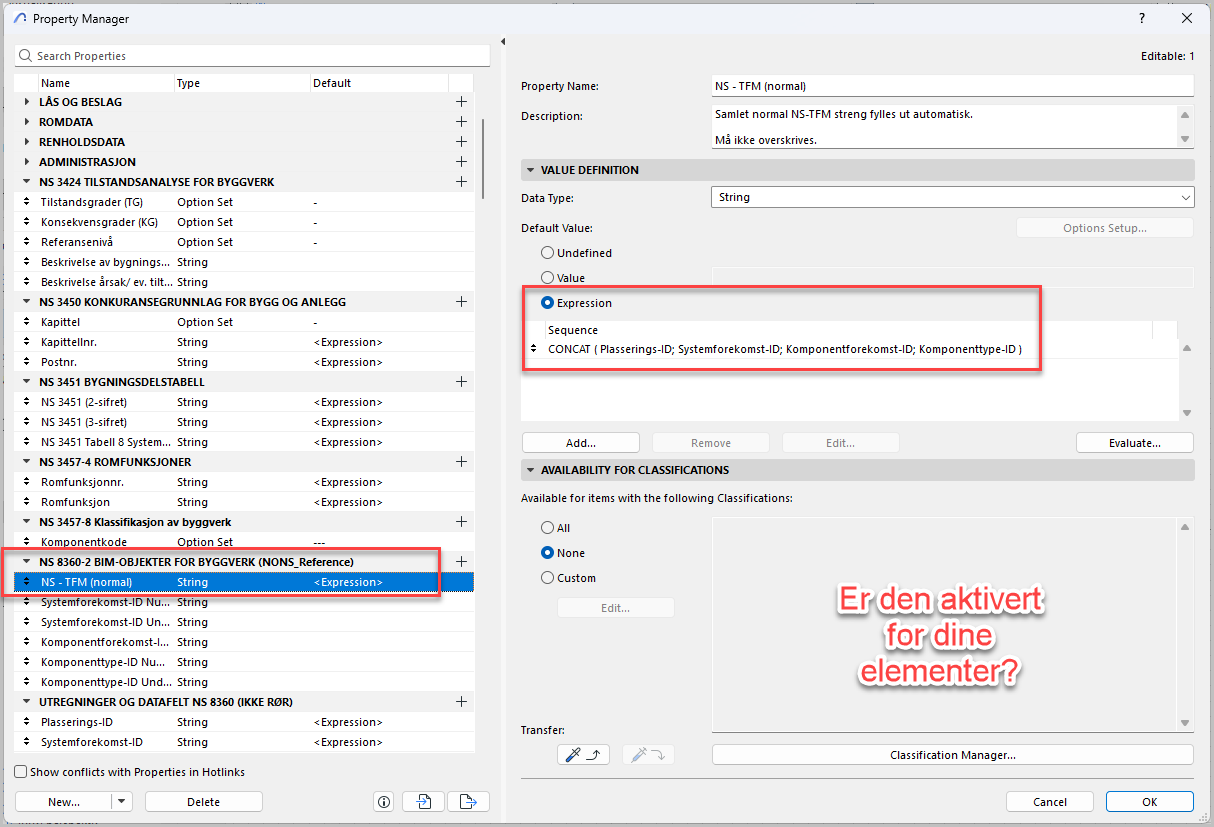Select the Undefined default value radio button

point(547,253)
